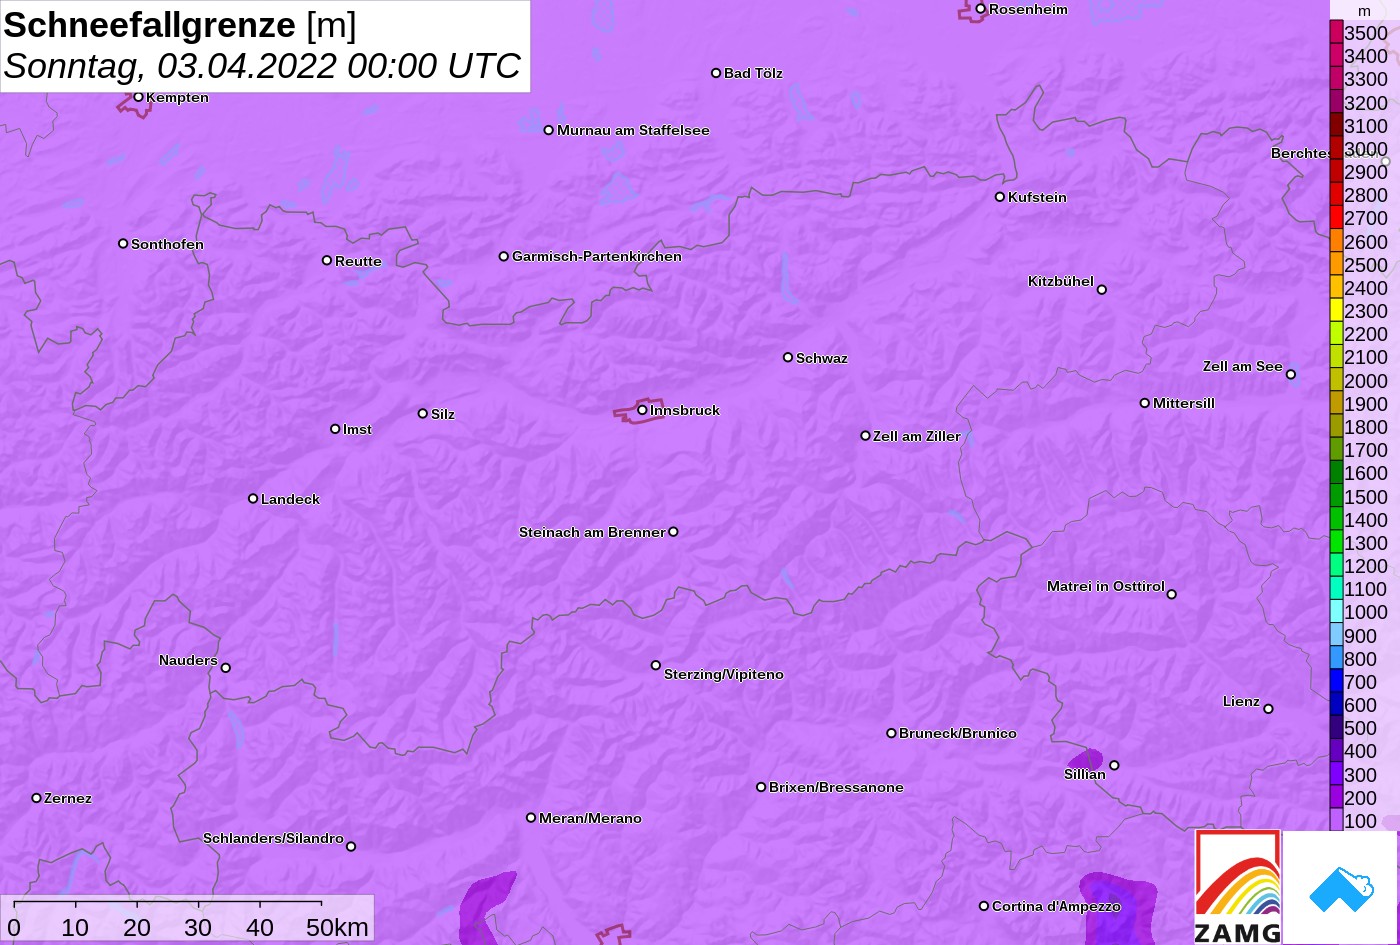Click the Sillian map marker
The height and width of the screenshot is (945, 1400).
(x=1114, y=766)
